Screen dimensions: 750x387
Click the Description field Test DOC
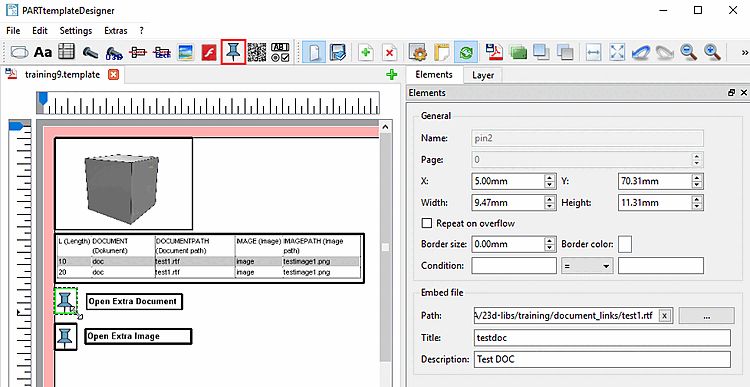pyautogui.click(x=602, y=359)
